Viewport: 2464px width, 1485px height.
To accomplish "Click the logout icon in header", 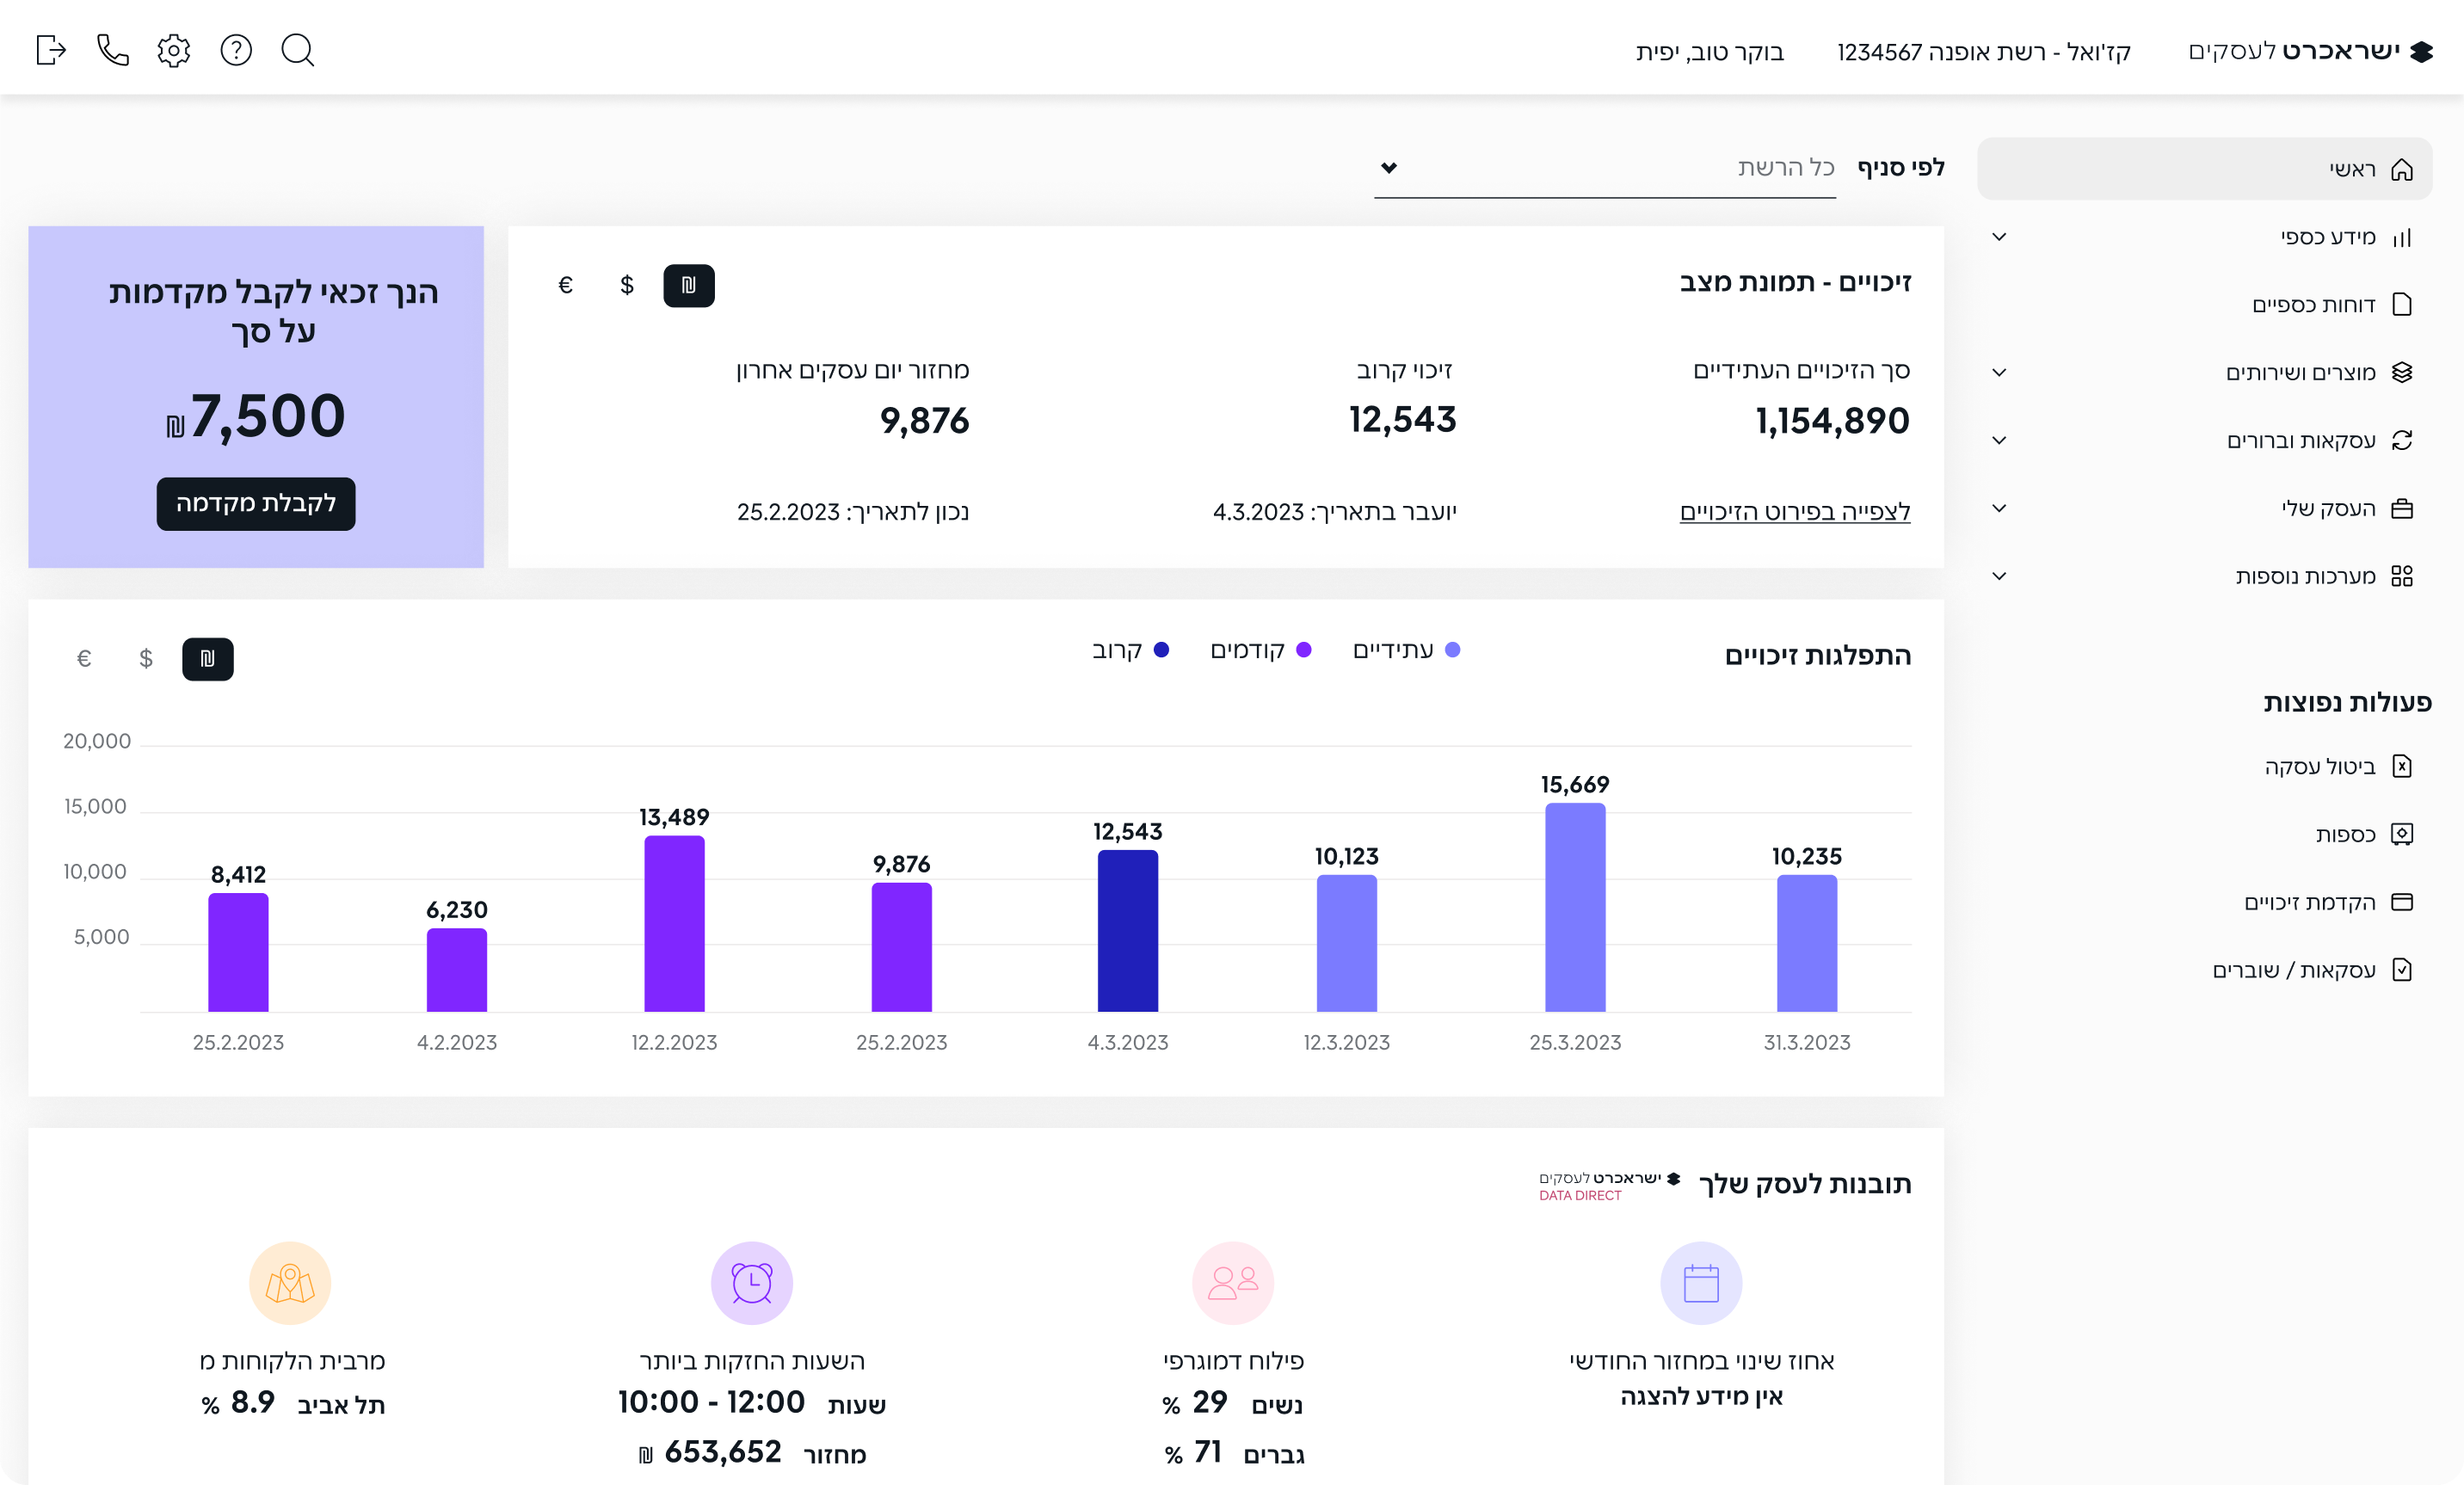I will pos(51,50).
